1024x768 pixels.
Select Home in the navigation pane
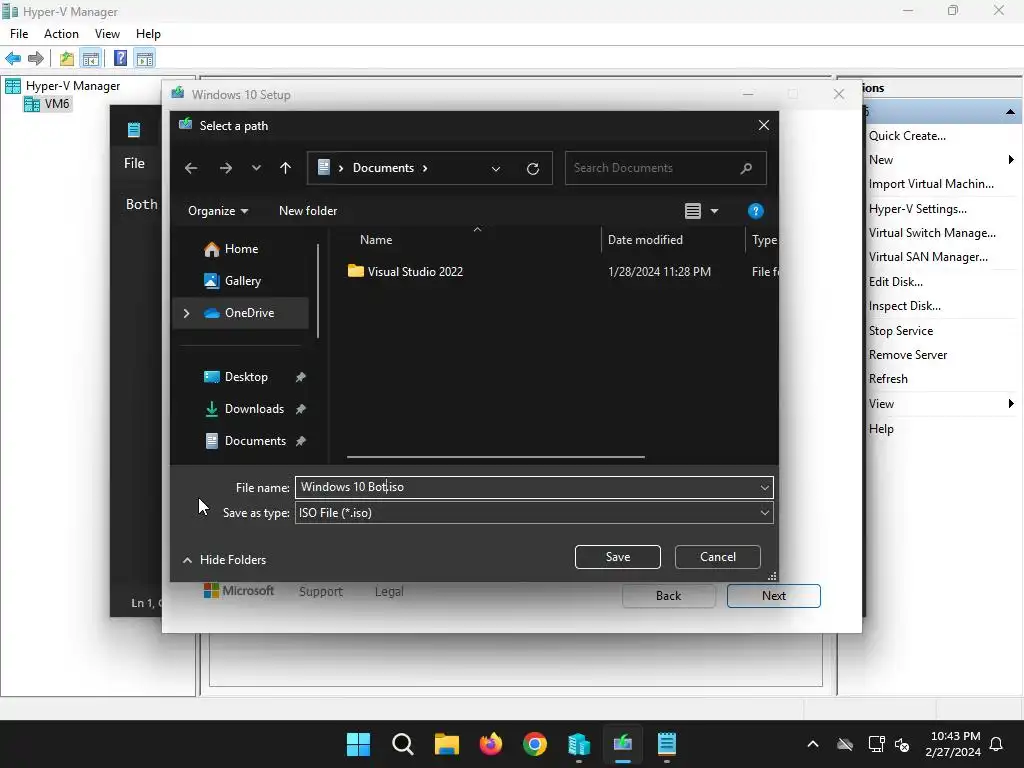[242, 249]
